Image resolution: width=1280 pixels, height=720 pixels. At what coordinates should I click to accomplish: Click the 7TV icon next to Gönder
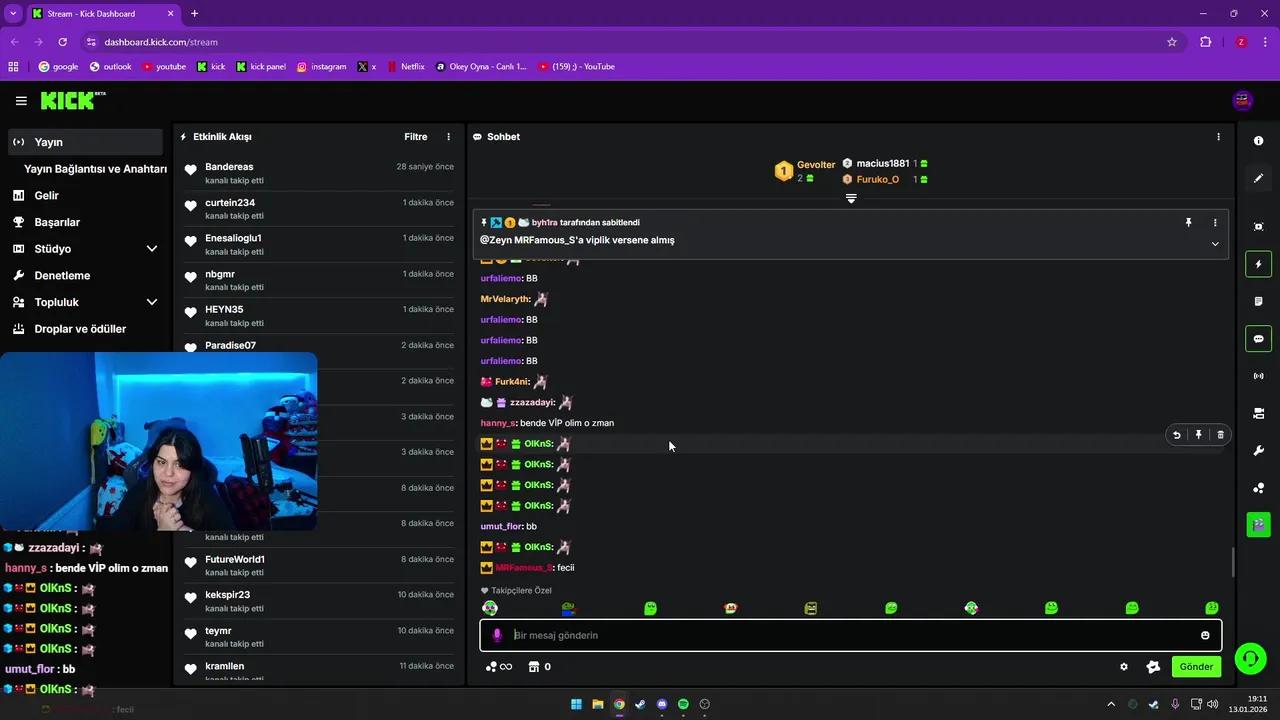1153,666
